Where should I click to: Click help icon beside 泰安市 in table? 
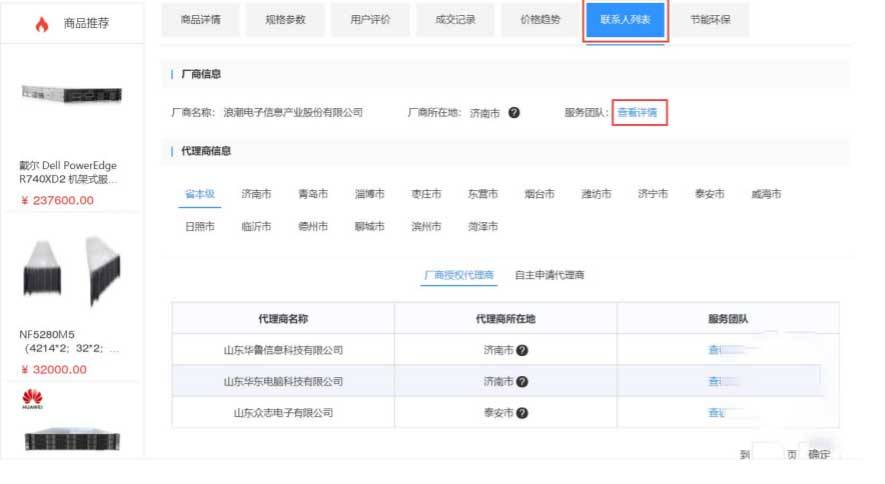522,412
